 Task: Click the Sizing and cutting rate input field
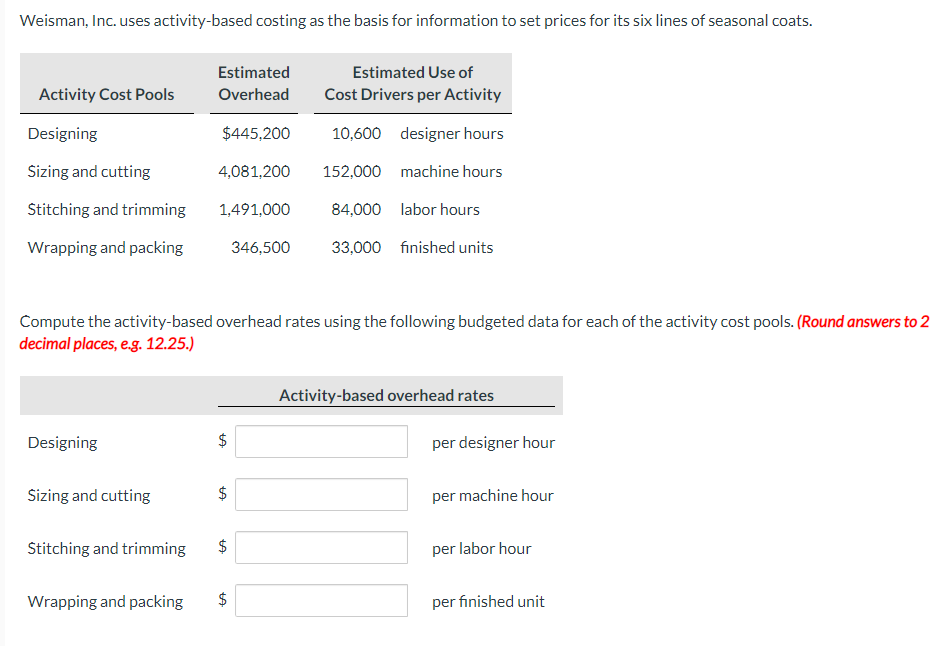tap(320, 494)
